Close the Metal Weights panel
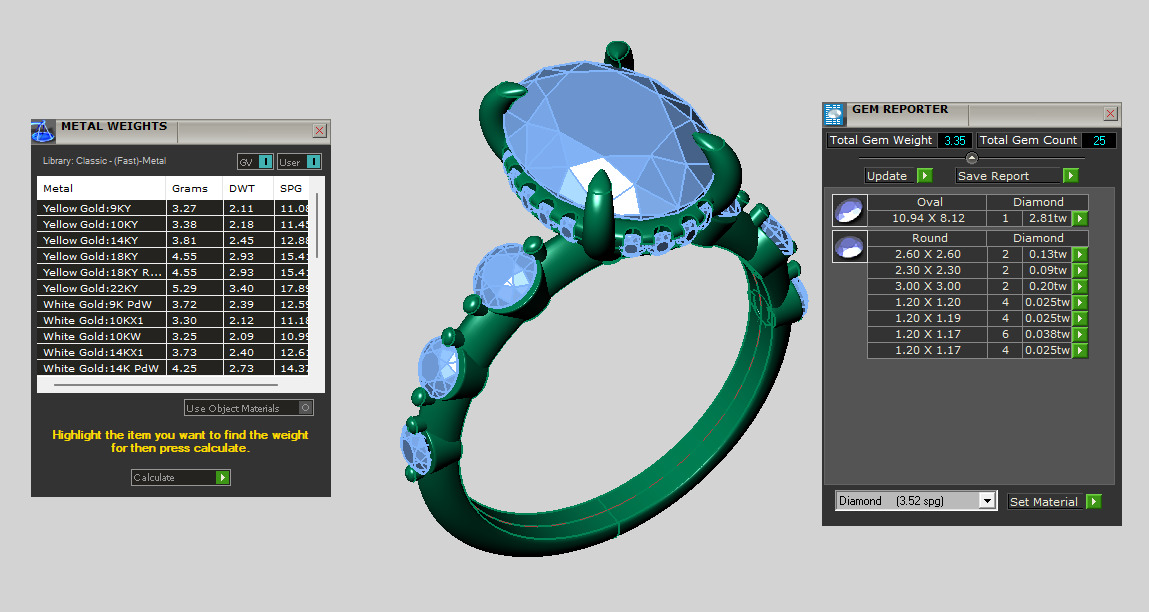This screenshot has height=612, width=1149. (x=319, y=130)
